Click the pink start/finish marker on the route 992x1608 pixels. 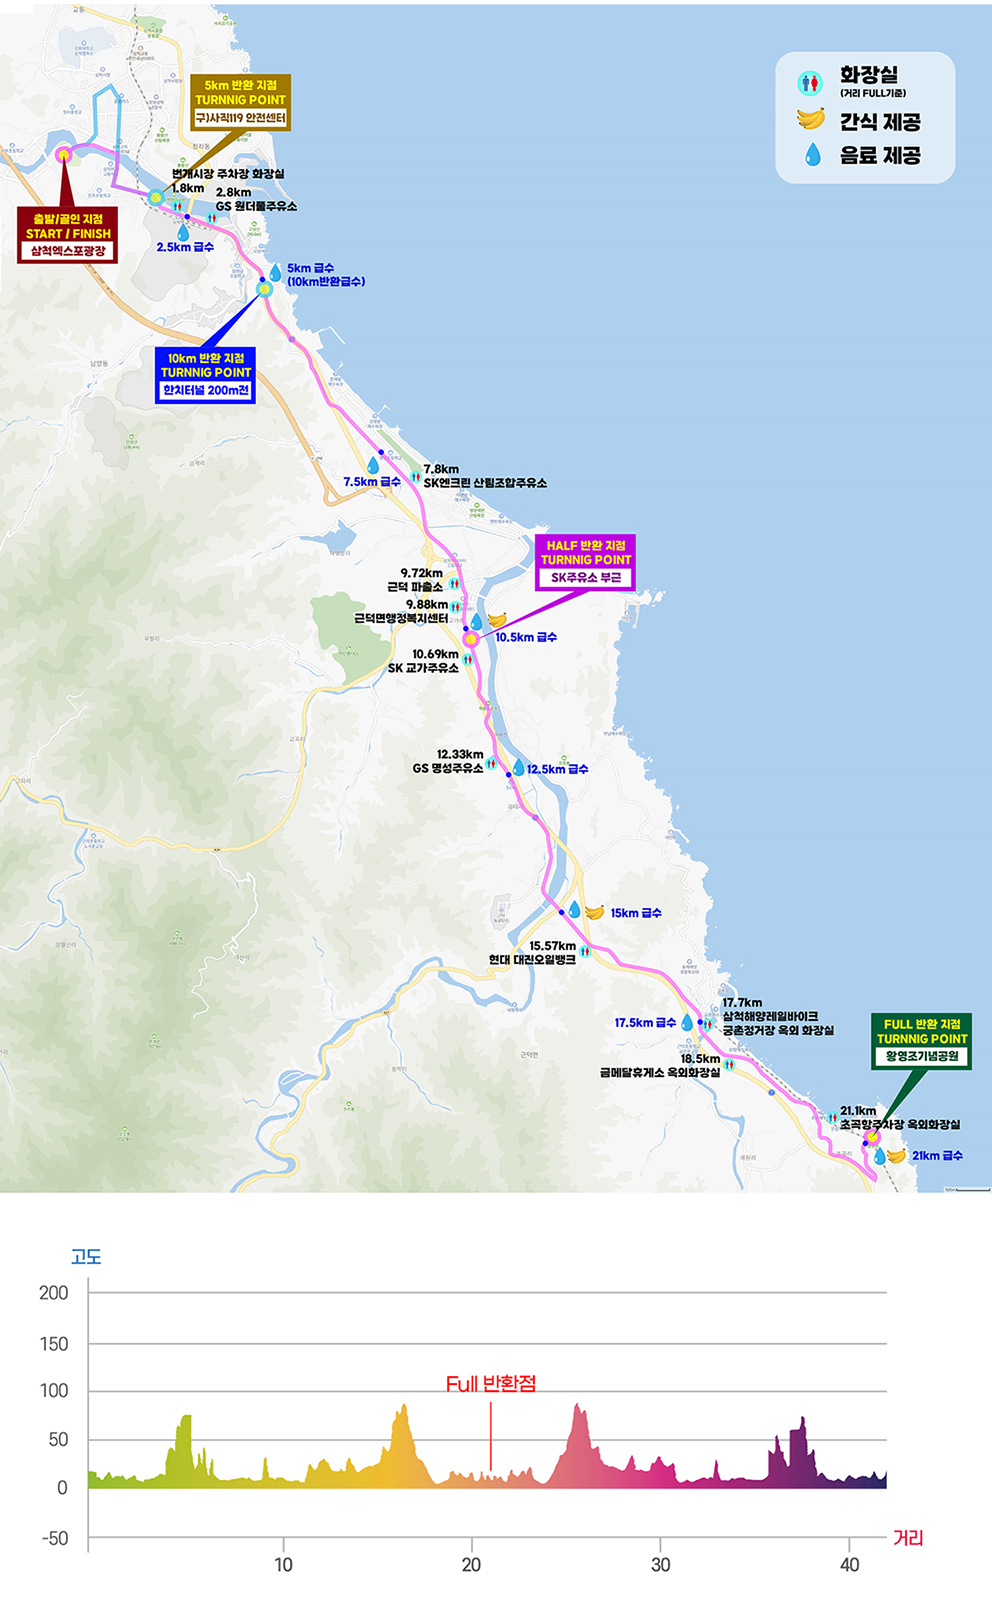pos(63,154)
